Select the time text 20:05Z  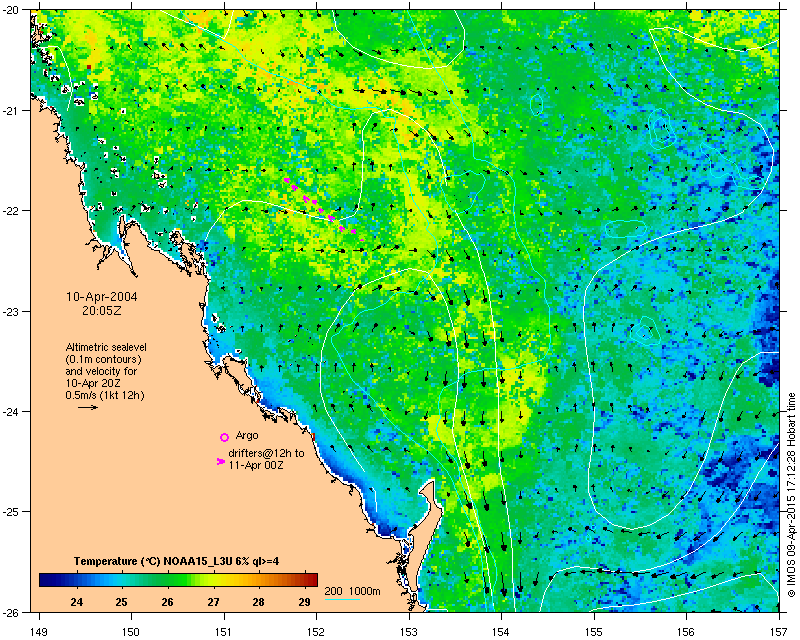point(102,311)
